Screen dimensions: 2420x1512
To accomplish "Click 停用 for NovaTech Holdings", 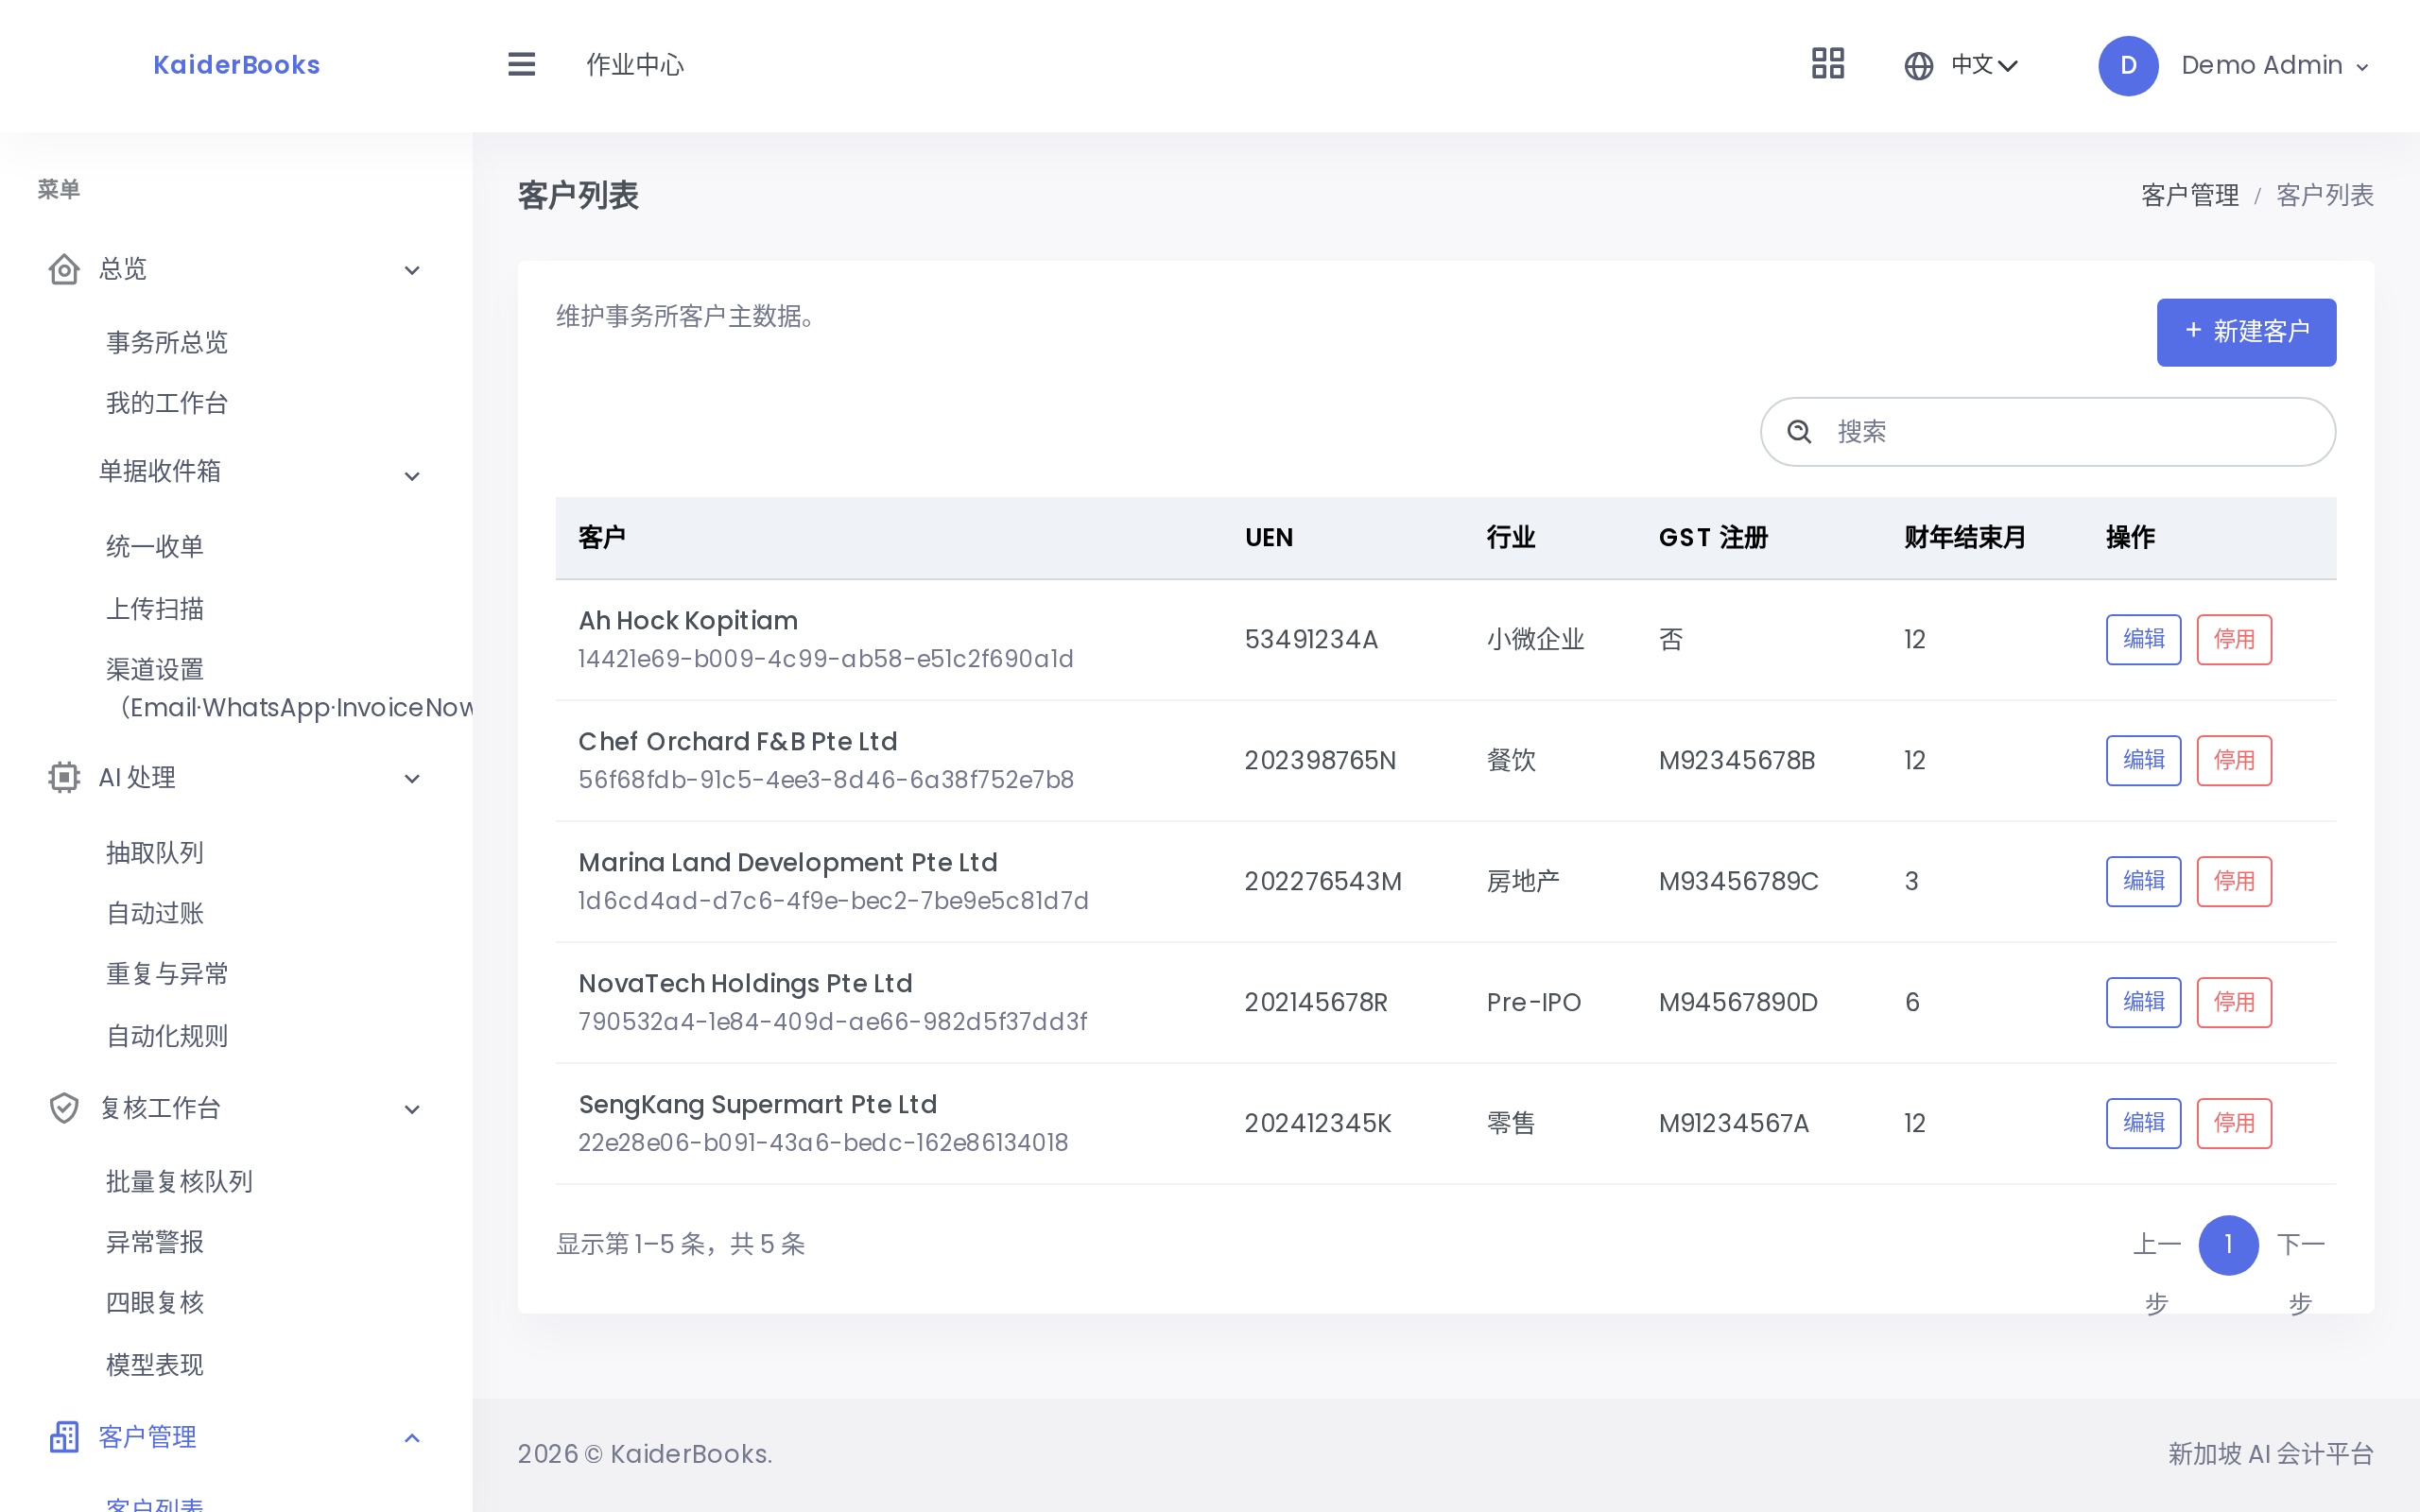I will 2234,1003.
